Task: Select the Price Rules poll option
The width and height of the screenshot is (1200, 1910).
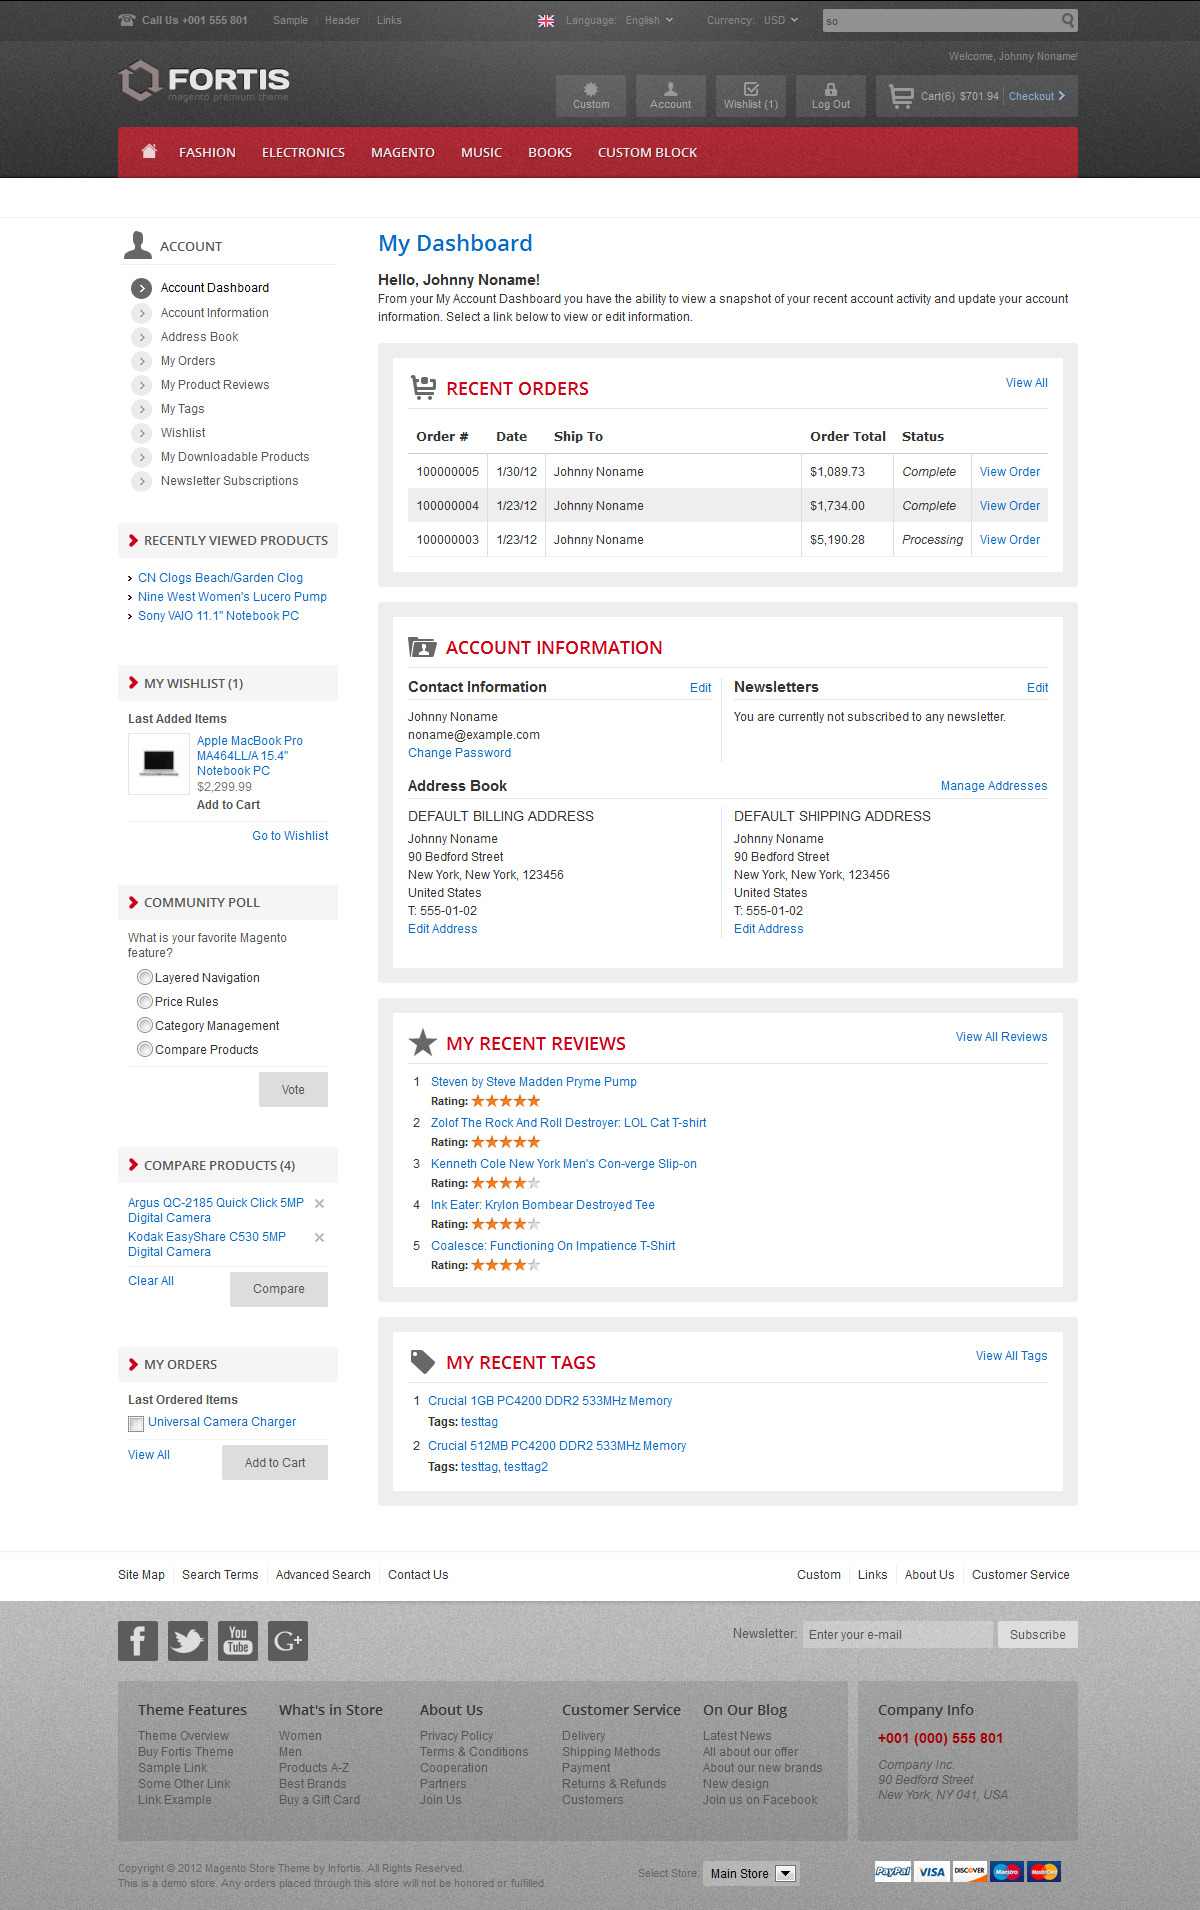Action: pyautogui.click(x=145, y=1001)
